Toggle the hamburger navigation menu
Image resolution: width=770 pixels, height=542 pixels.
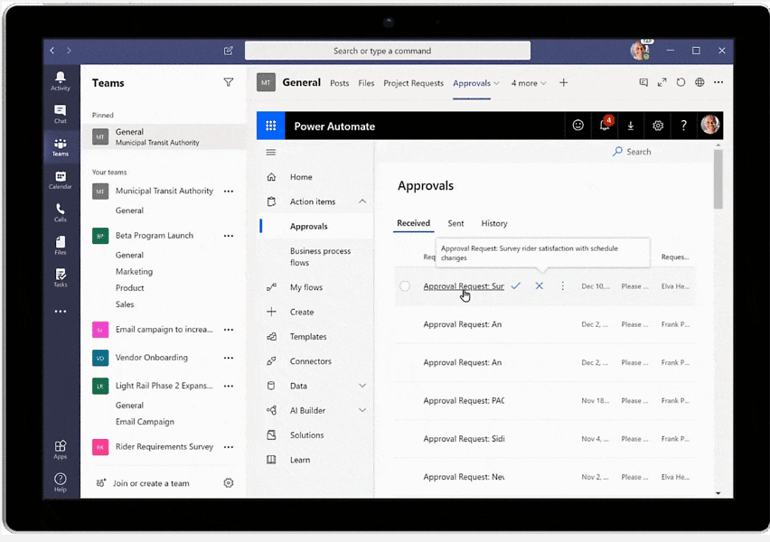click(x=271, y=152)
